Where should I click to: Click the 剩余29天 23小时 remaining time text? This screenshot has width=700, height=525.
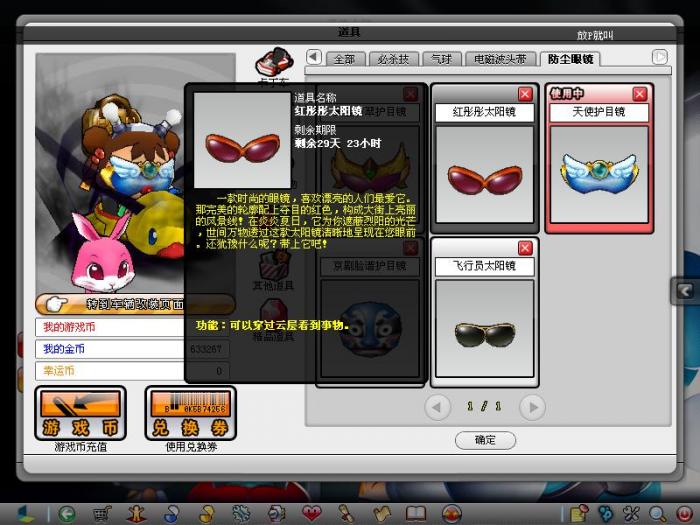tap(338, 144)
